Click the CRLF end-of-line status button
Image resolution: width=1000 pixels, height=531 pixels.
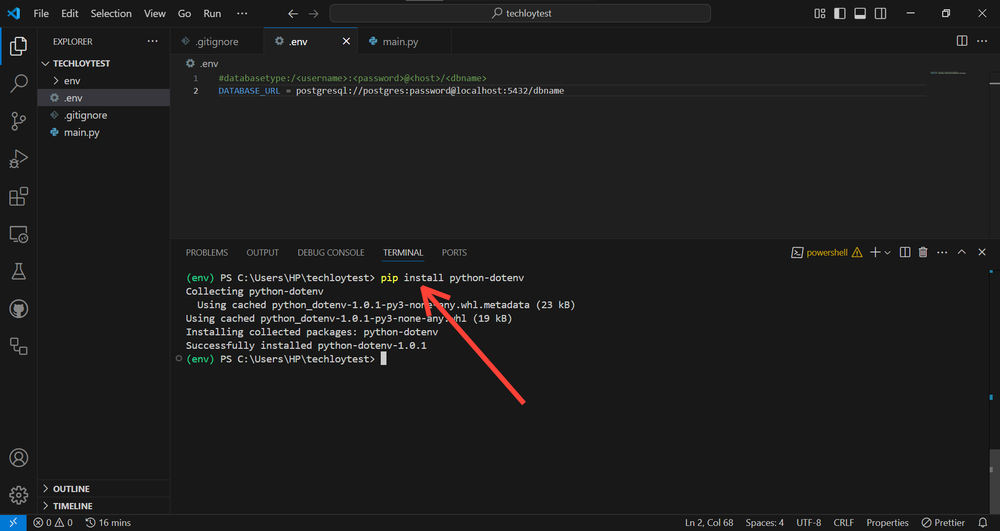844,522
